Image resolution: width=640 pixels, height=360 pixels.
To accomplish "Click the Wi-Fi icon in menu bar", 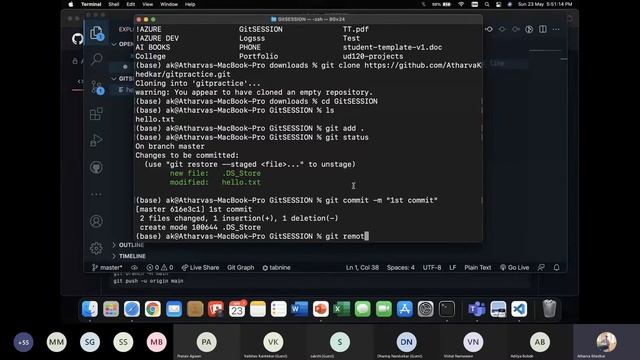I will tap(461, 4).
